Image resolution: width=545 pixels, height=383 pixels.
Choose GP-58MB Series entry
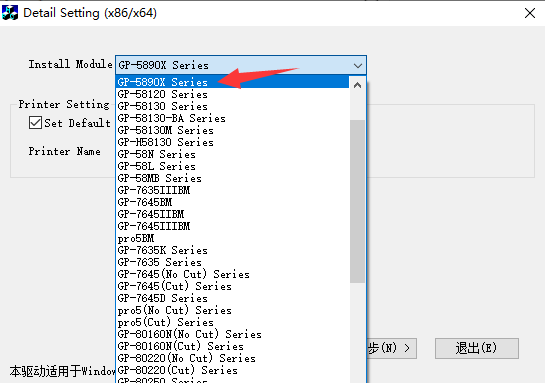[x=233, y=178]
